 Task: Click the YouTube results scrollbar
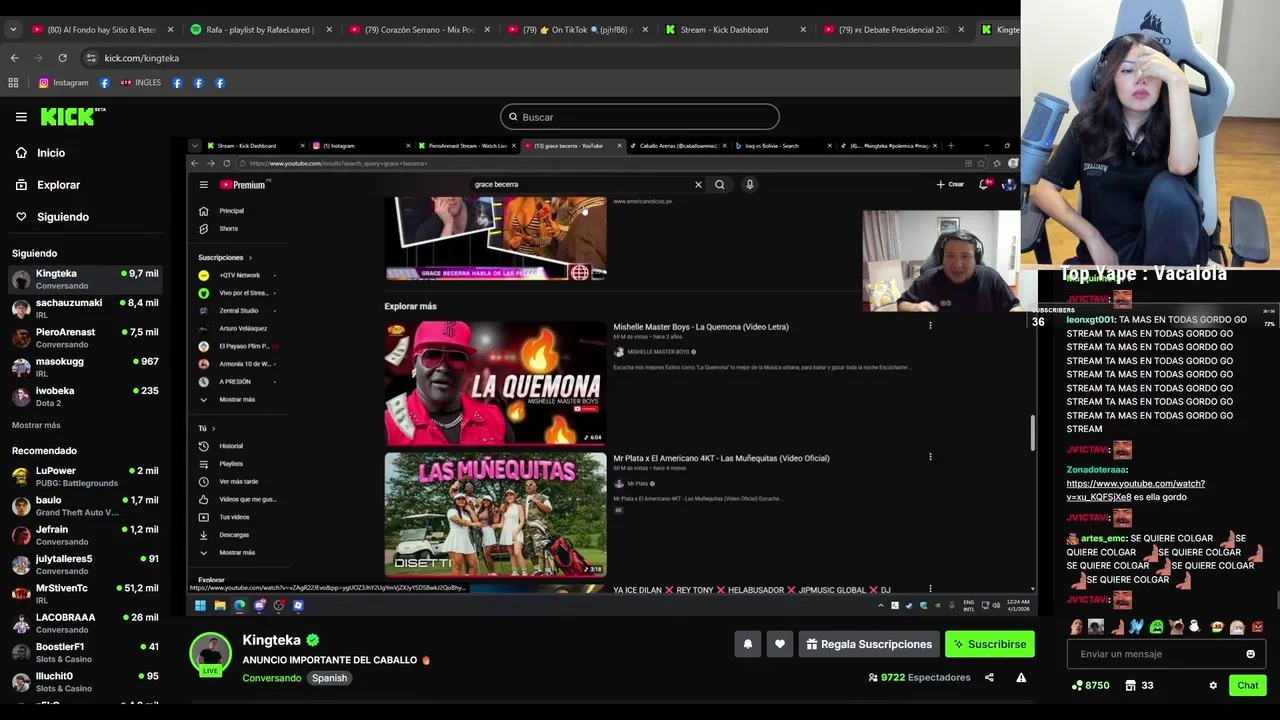point(1033,432)
